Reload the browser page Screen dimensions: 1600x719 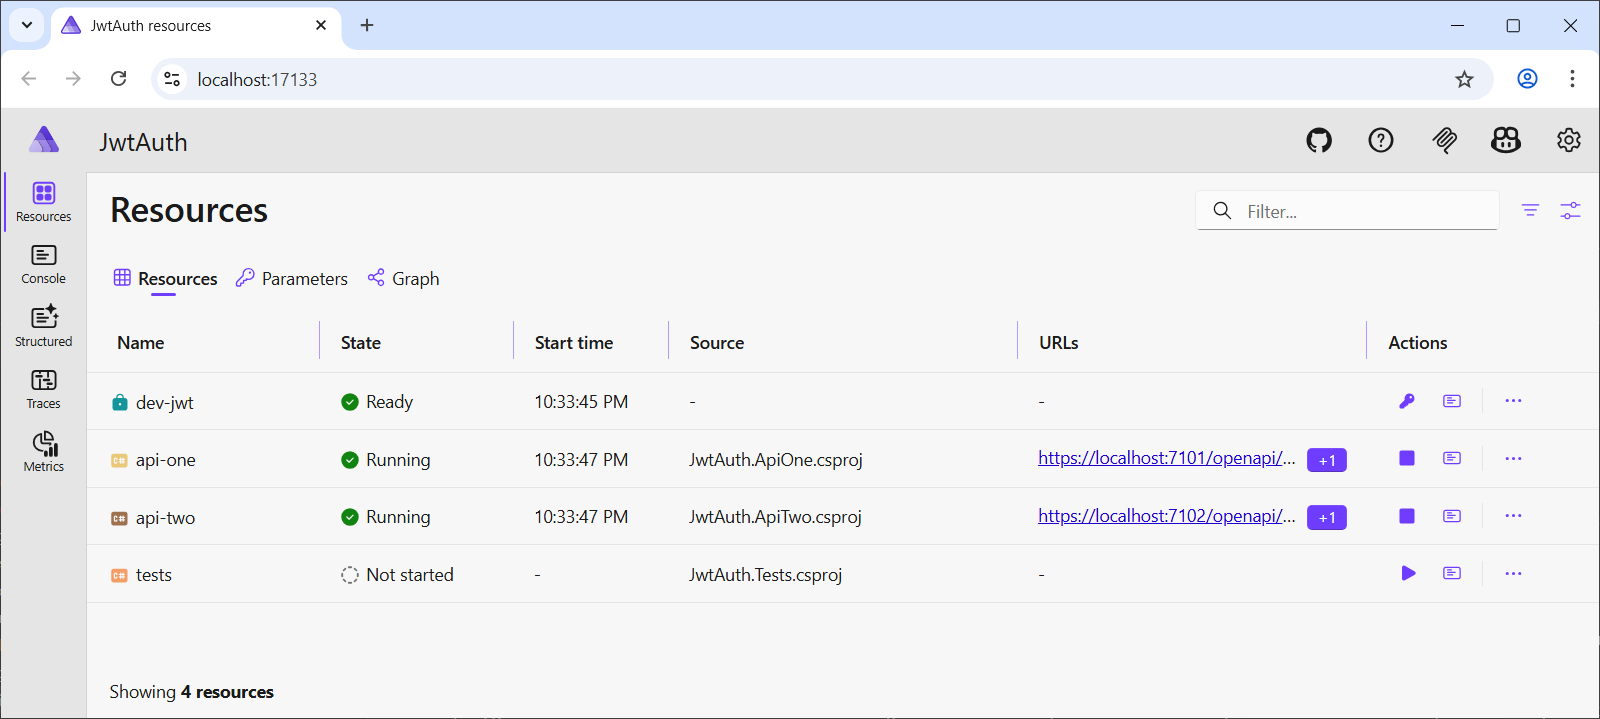tap(119, 79)
